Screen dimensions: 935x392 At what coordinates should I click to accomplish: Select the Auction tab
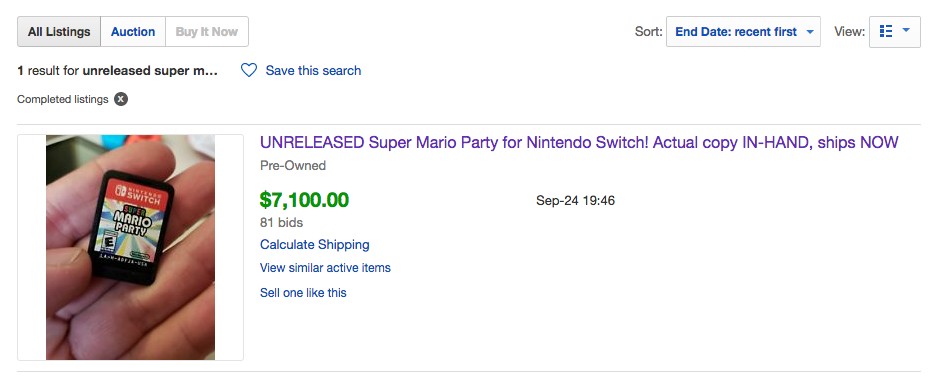[x=133, y=32]
